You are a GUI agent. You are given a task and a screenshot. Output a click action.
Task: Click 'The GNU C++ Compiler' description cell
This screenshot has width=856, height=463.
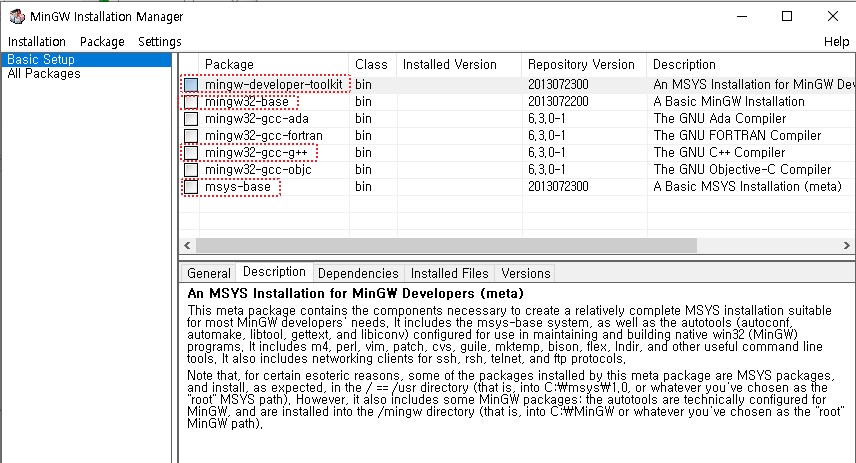pos(719,152)
